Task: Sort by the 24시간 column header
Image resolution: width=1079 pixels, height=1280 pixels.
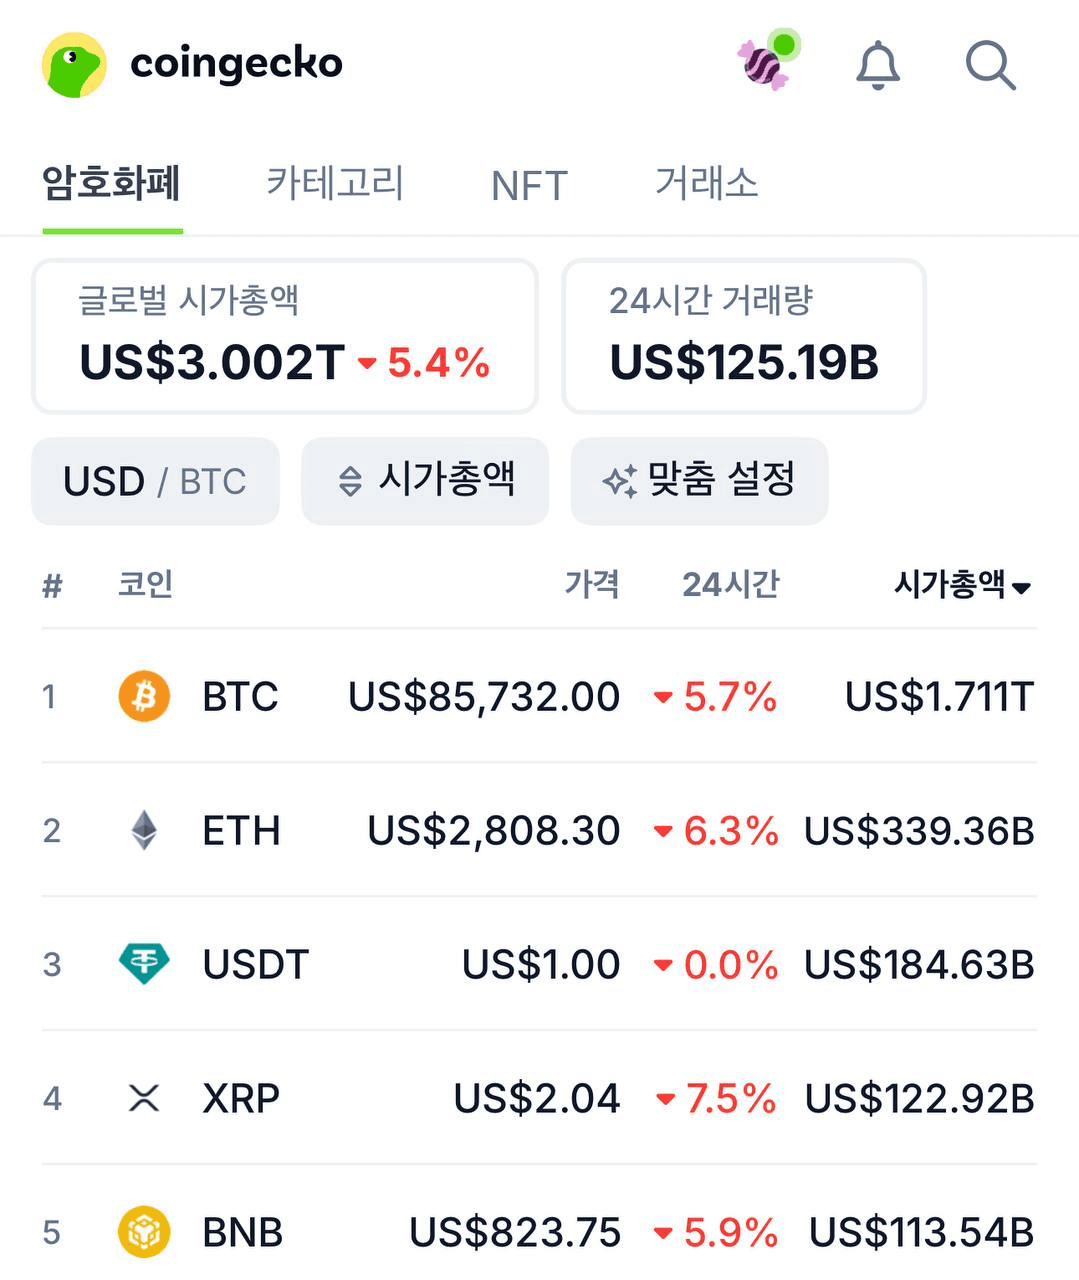Action: click(730, 584)
